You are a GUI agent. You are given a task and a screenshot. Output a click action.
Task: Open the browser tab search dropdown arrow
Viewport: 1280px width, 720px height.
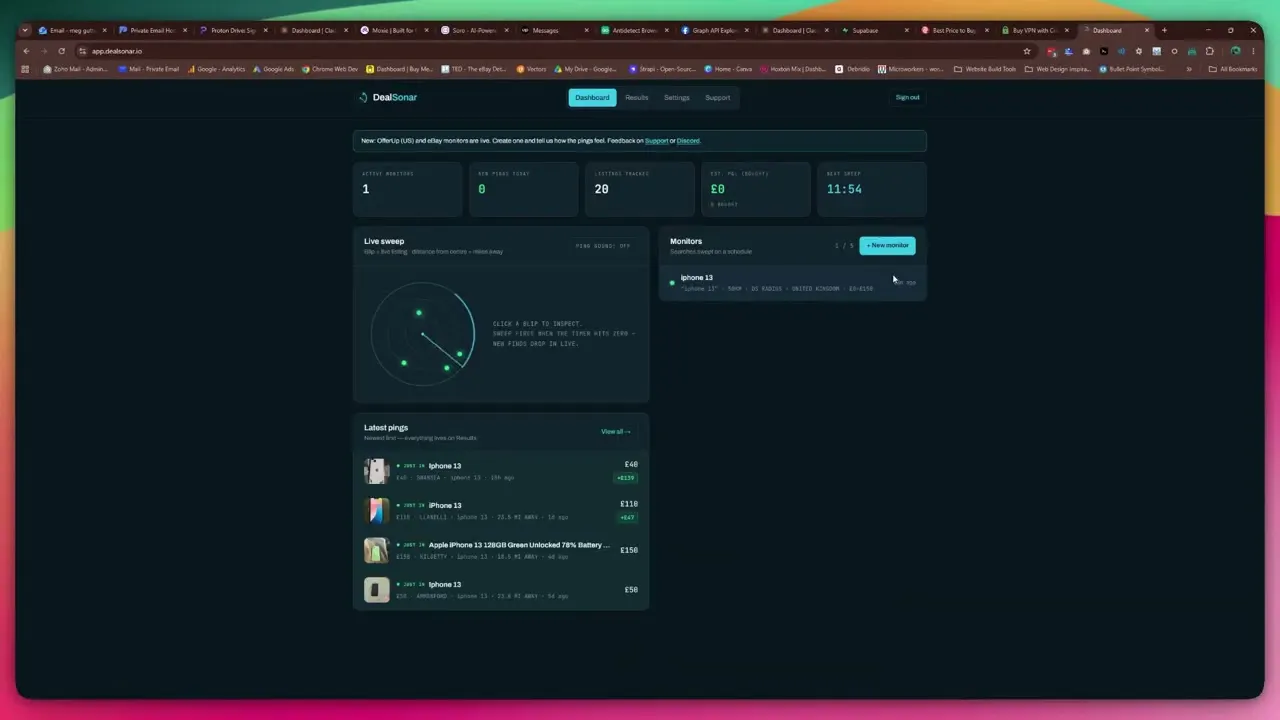click(x=25, y=30)
